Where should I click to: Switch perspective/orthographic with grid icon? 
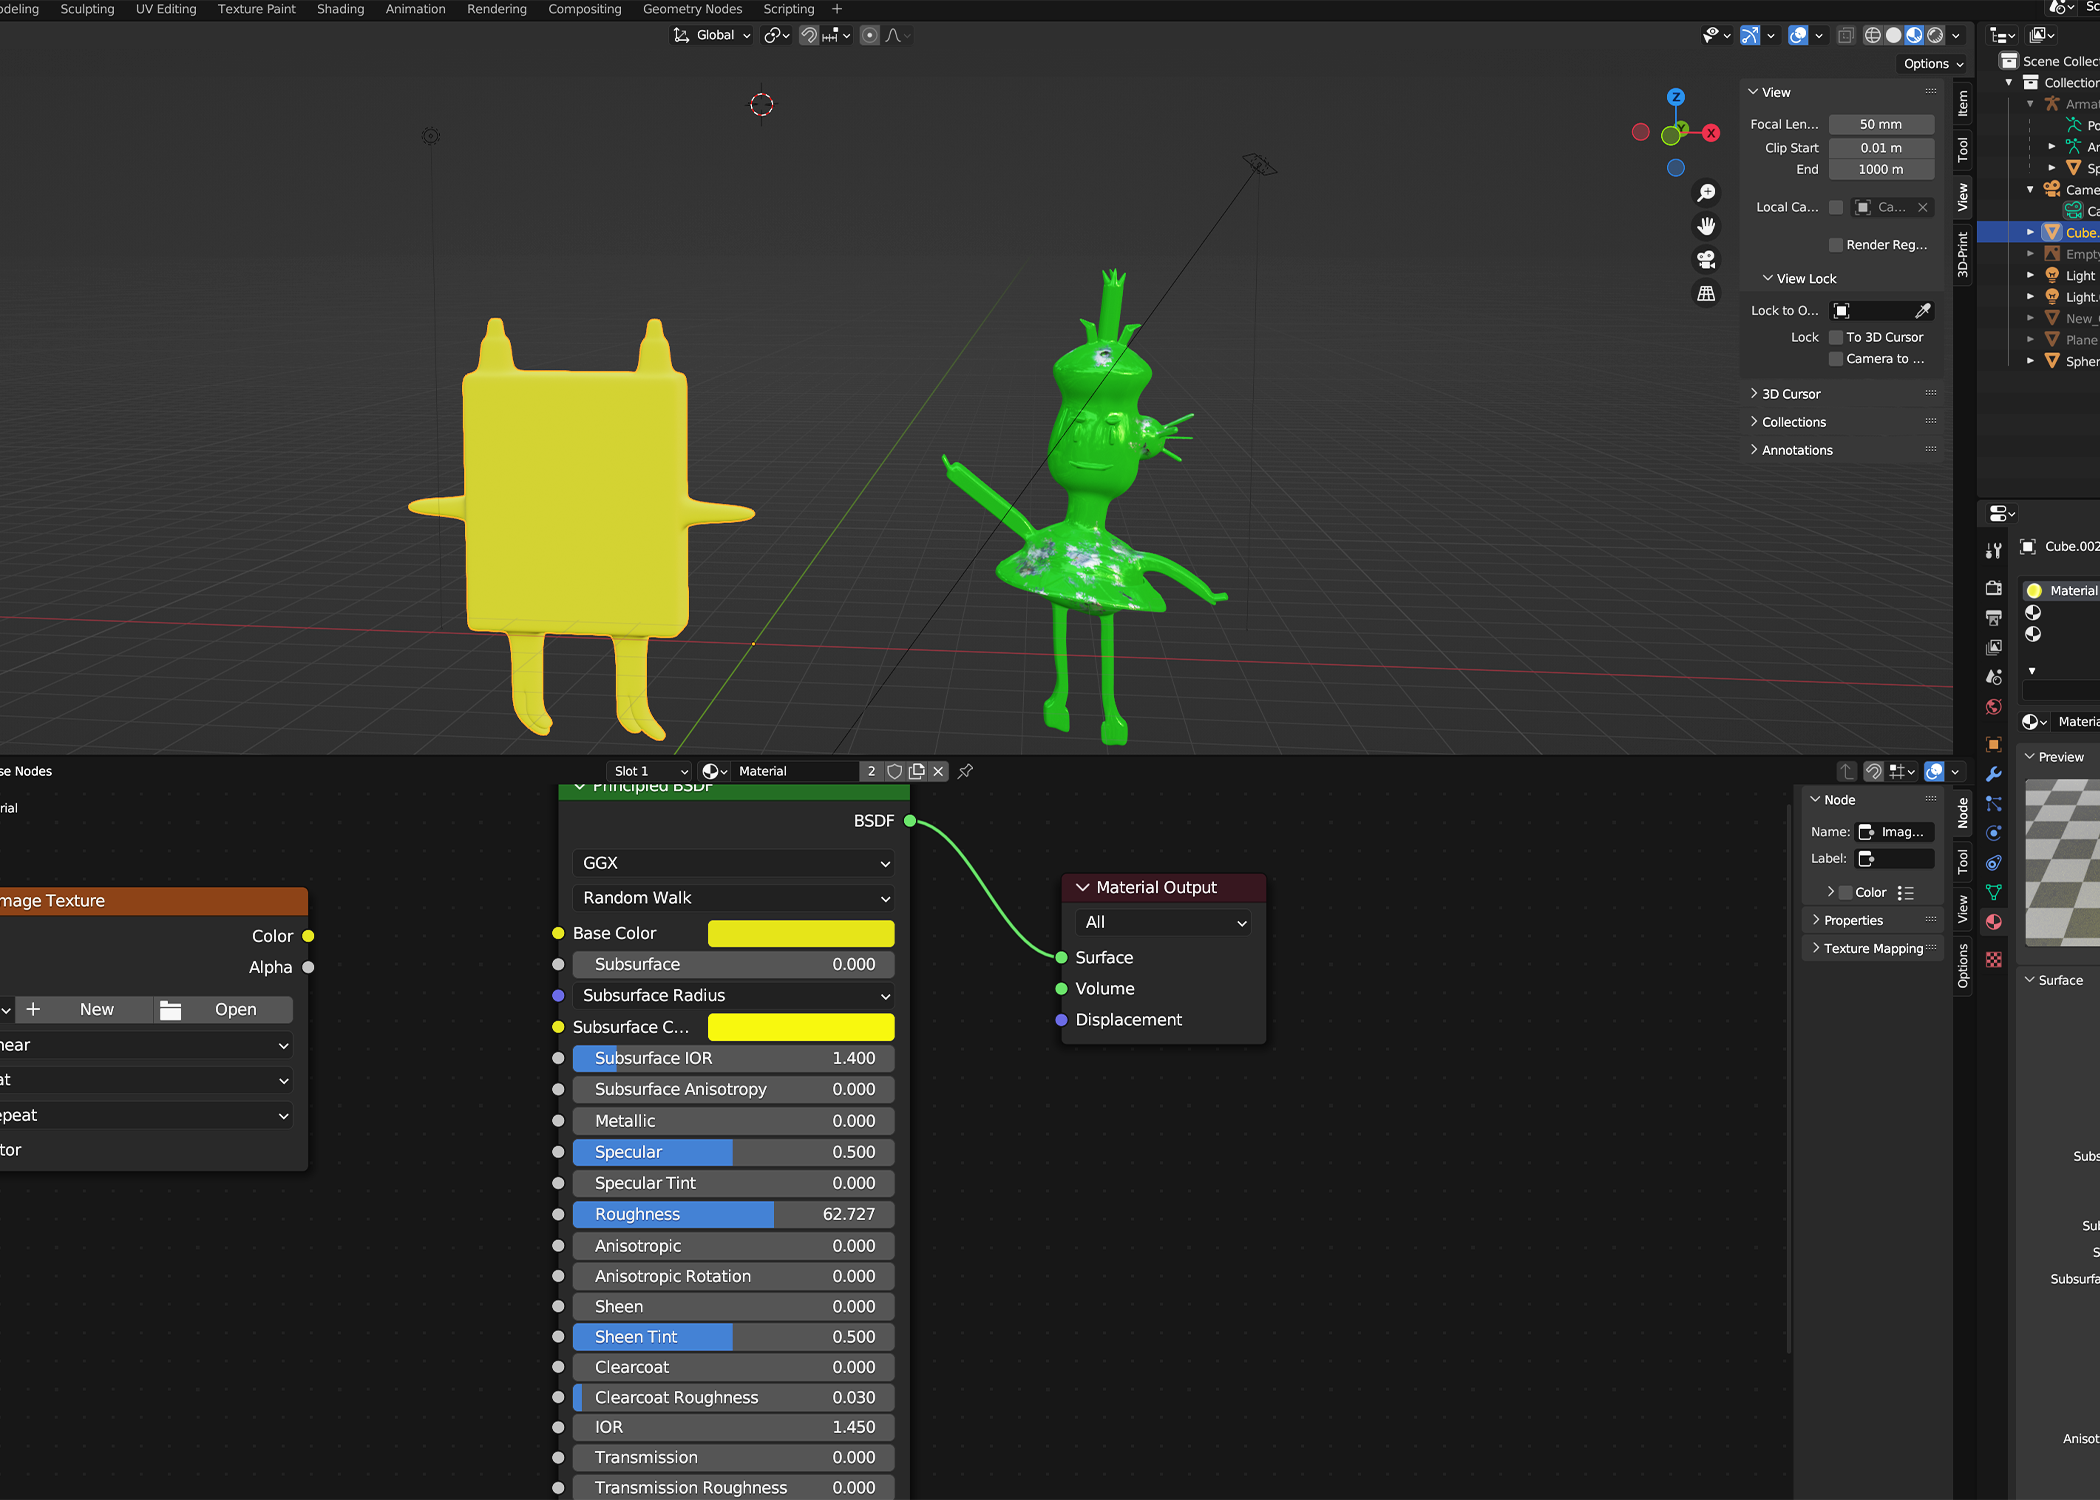pos(1706,294)
